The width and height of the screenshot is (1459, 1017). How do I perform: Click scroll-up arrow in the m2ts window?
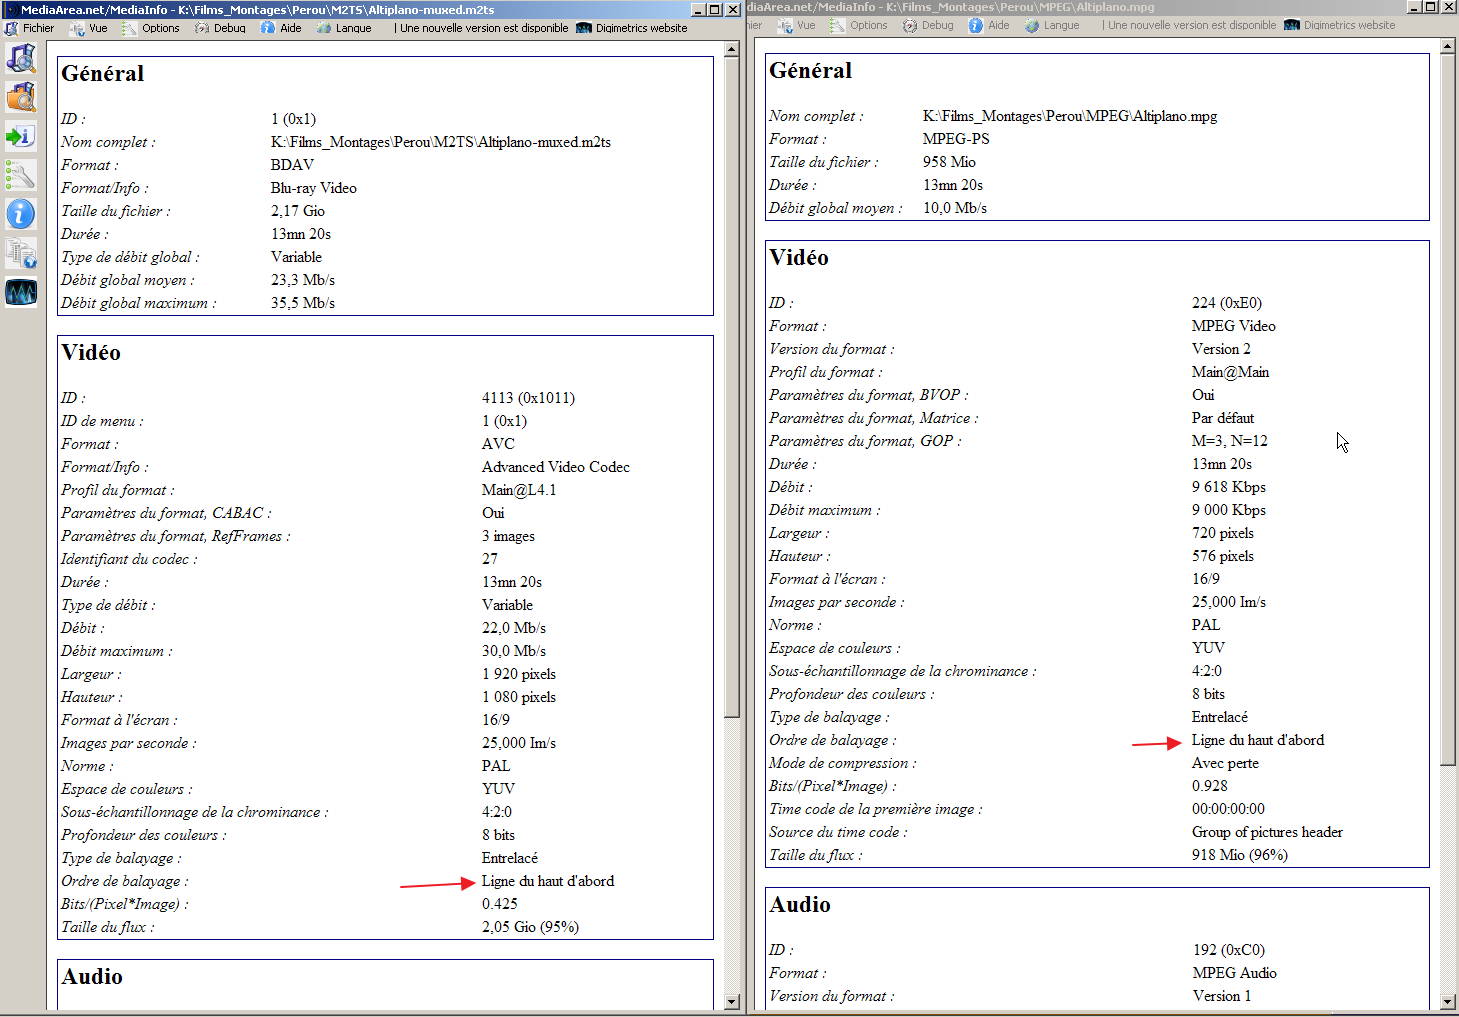tap(731, 50)
